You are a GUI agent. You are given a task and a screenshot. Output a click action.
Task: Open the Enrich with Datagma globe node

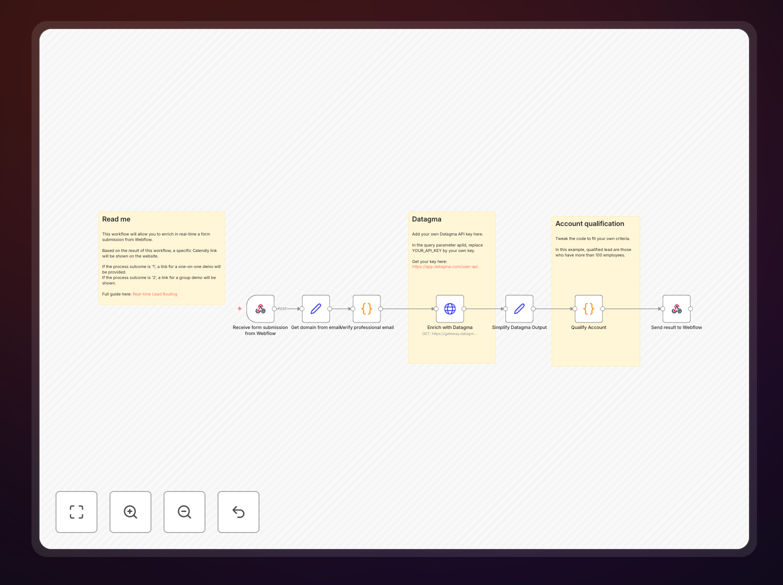point(450,309)
